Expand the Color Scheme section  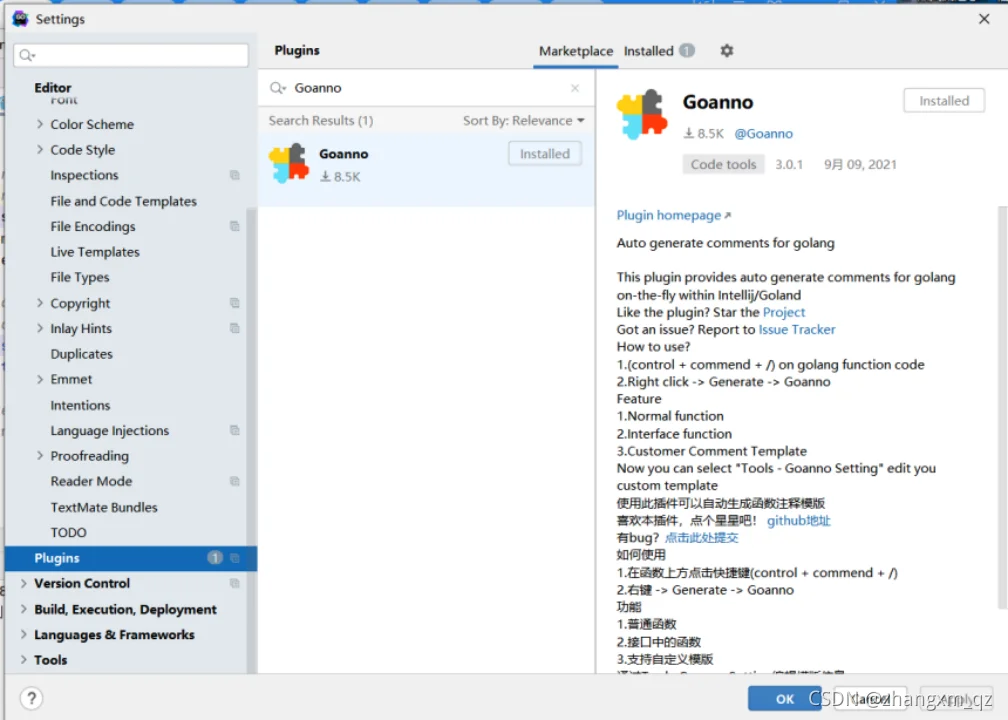(40, 124)
